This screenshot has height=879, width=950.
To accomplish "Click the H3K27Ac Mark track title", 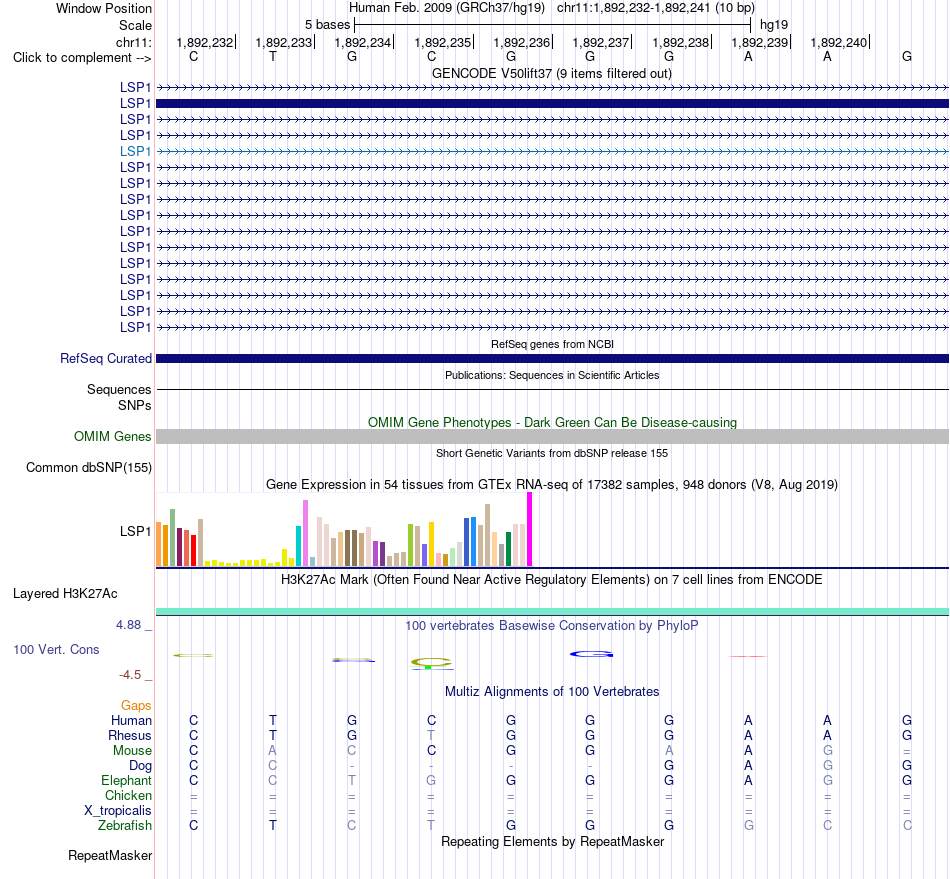I will (552, 579).
